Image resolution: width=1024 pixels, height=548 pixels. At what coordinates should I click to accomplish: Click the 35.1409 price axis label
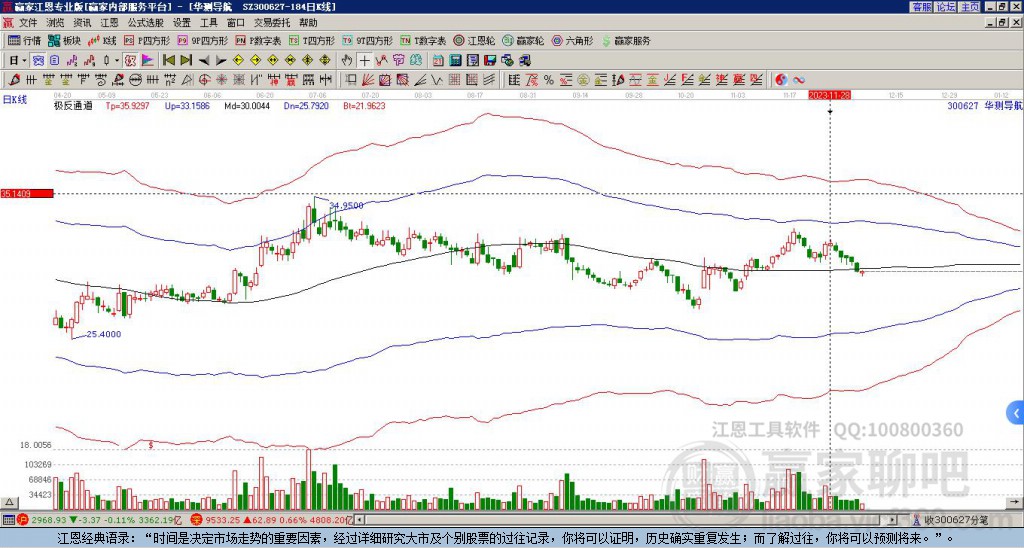point(27,193)
